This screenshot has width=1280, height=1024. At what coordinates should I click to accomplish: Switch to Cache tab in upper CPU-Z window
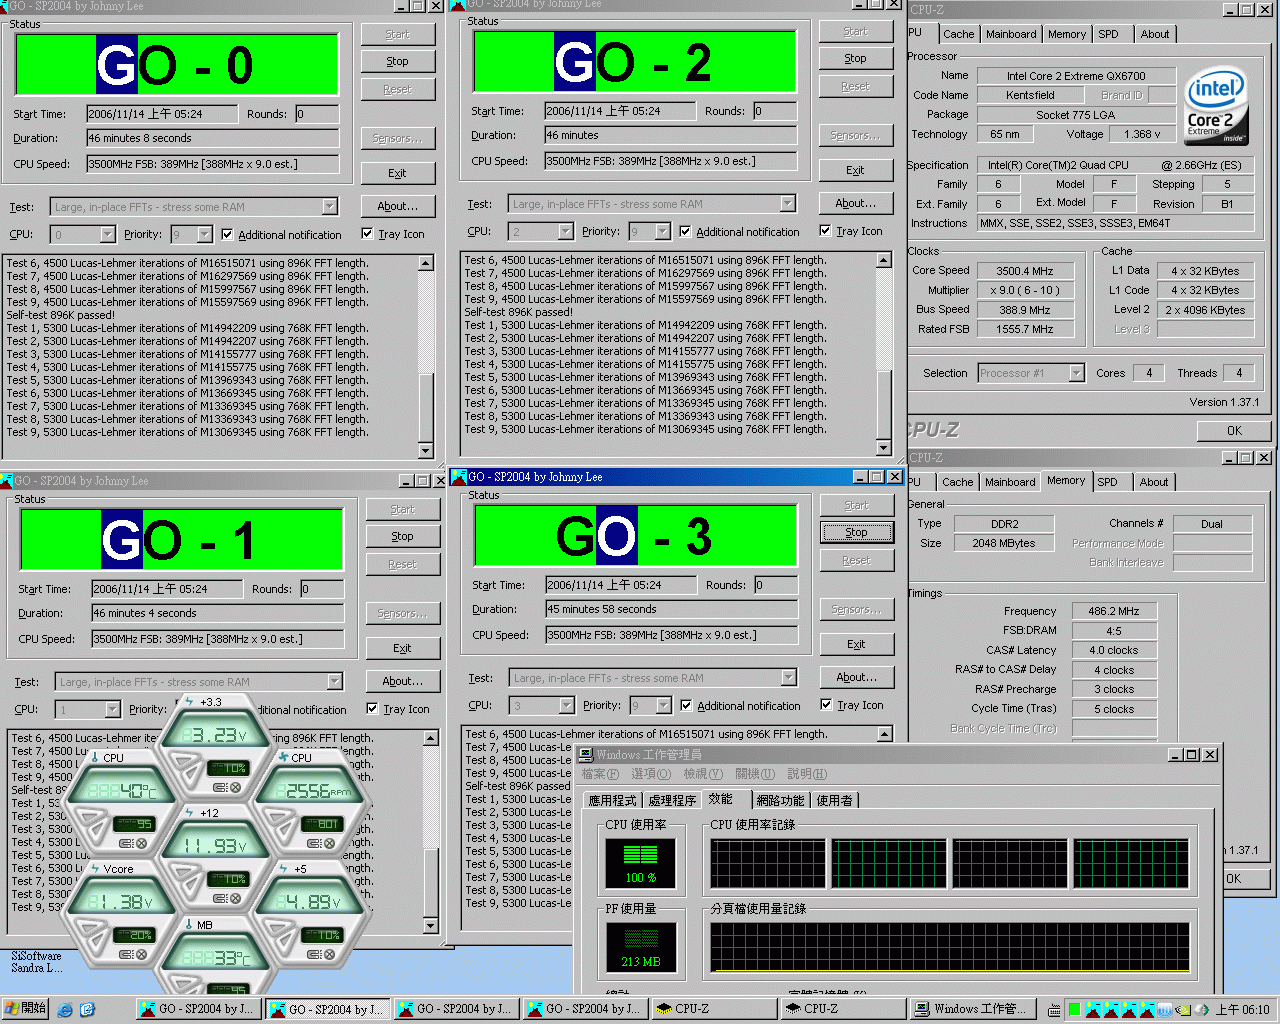pos(958,34)
